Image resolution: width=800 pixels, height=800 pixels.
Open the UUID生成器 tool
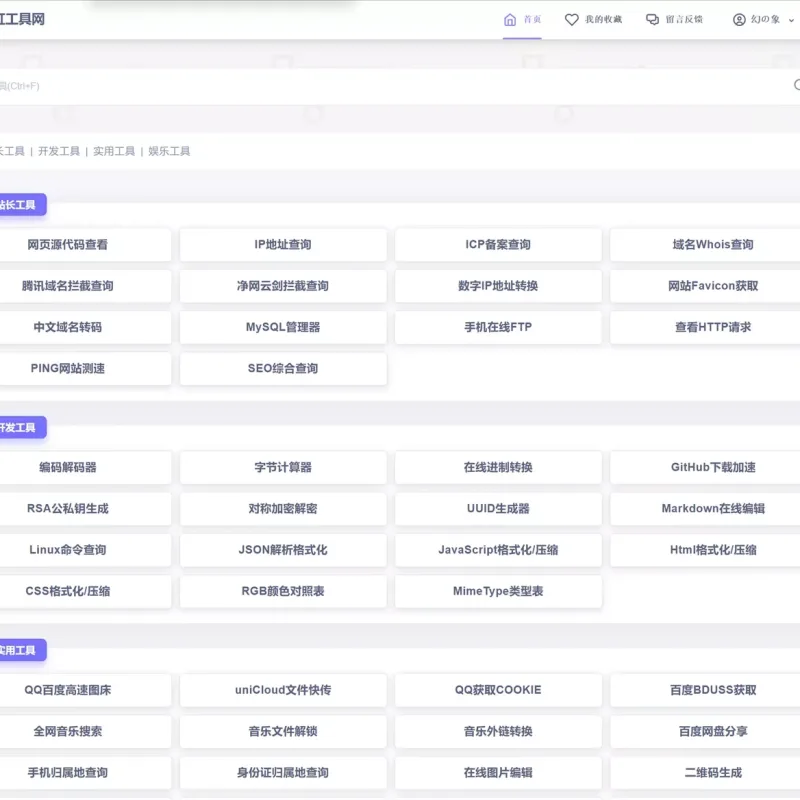[x=498, y=508]
